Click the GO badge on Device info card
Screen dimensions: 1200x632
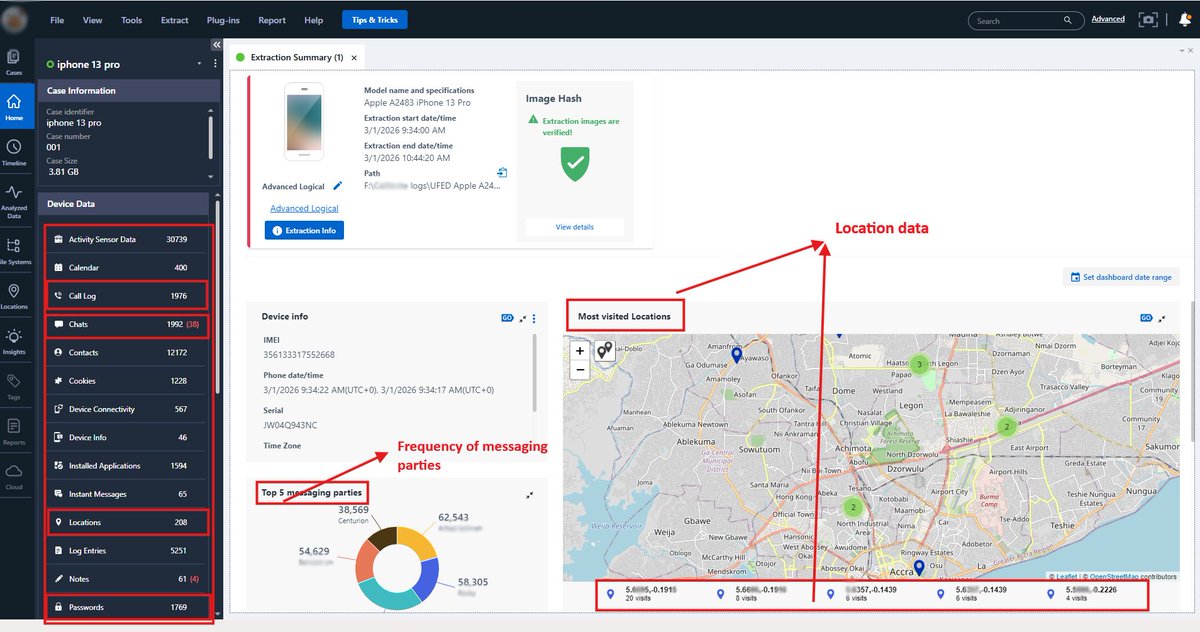click(x=507, y=318)
